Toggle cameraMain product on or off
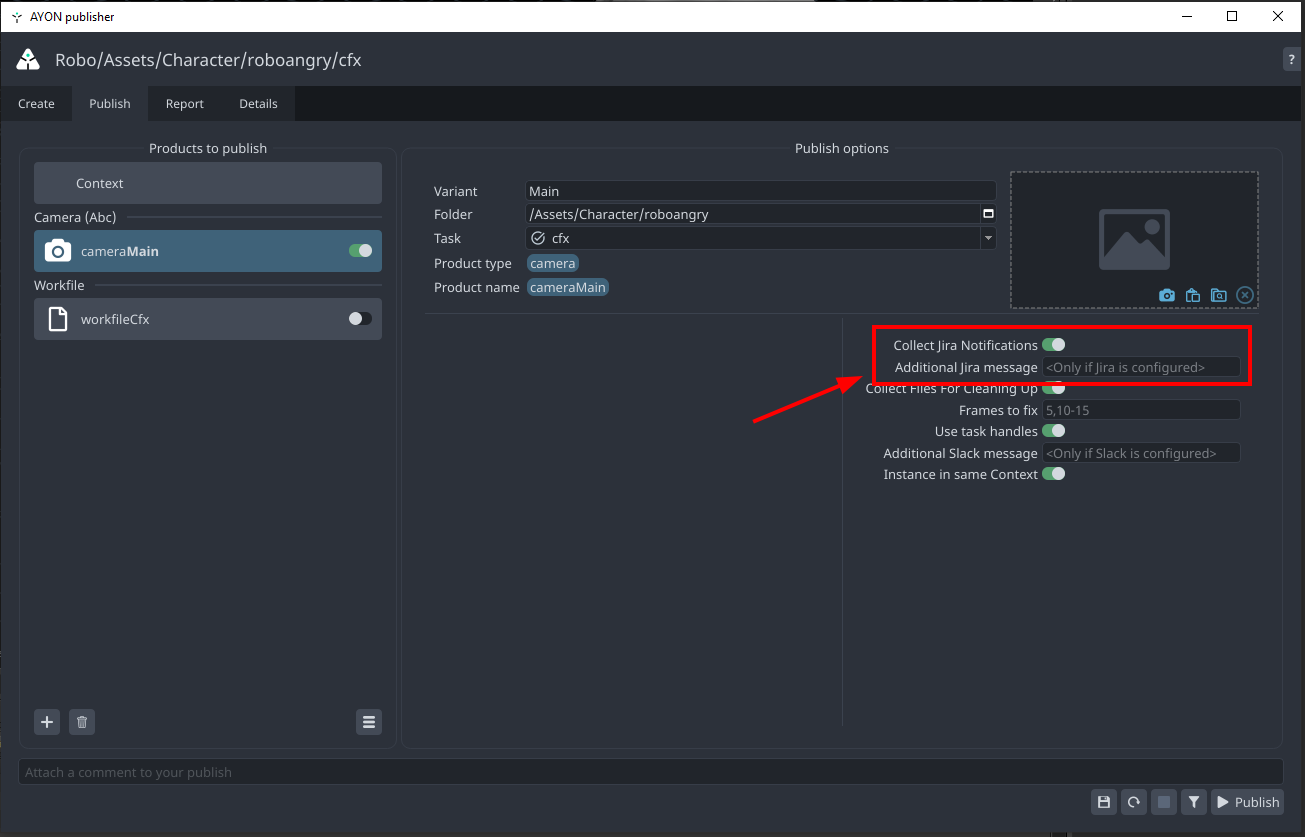 (x=360, y=251)
